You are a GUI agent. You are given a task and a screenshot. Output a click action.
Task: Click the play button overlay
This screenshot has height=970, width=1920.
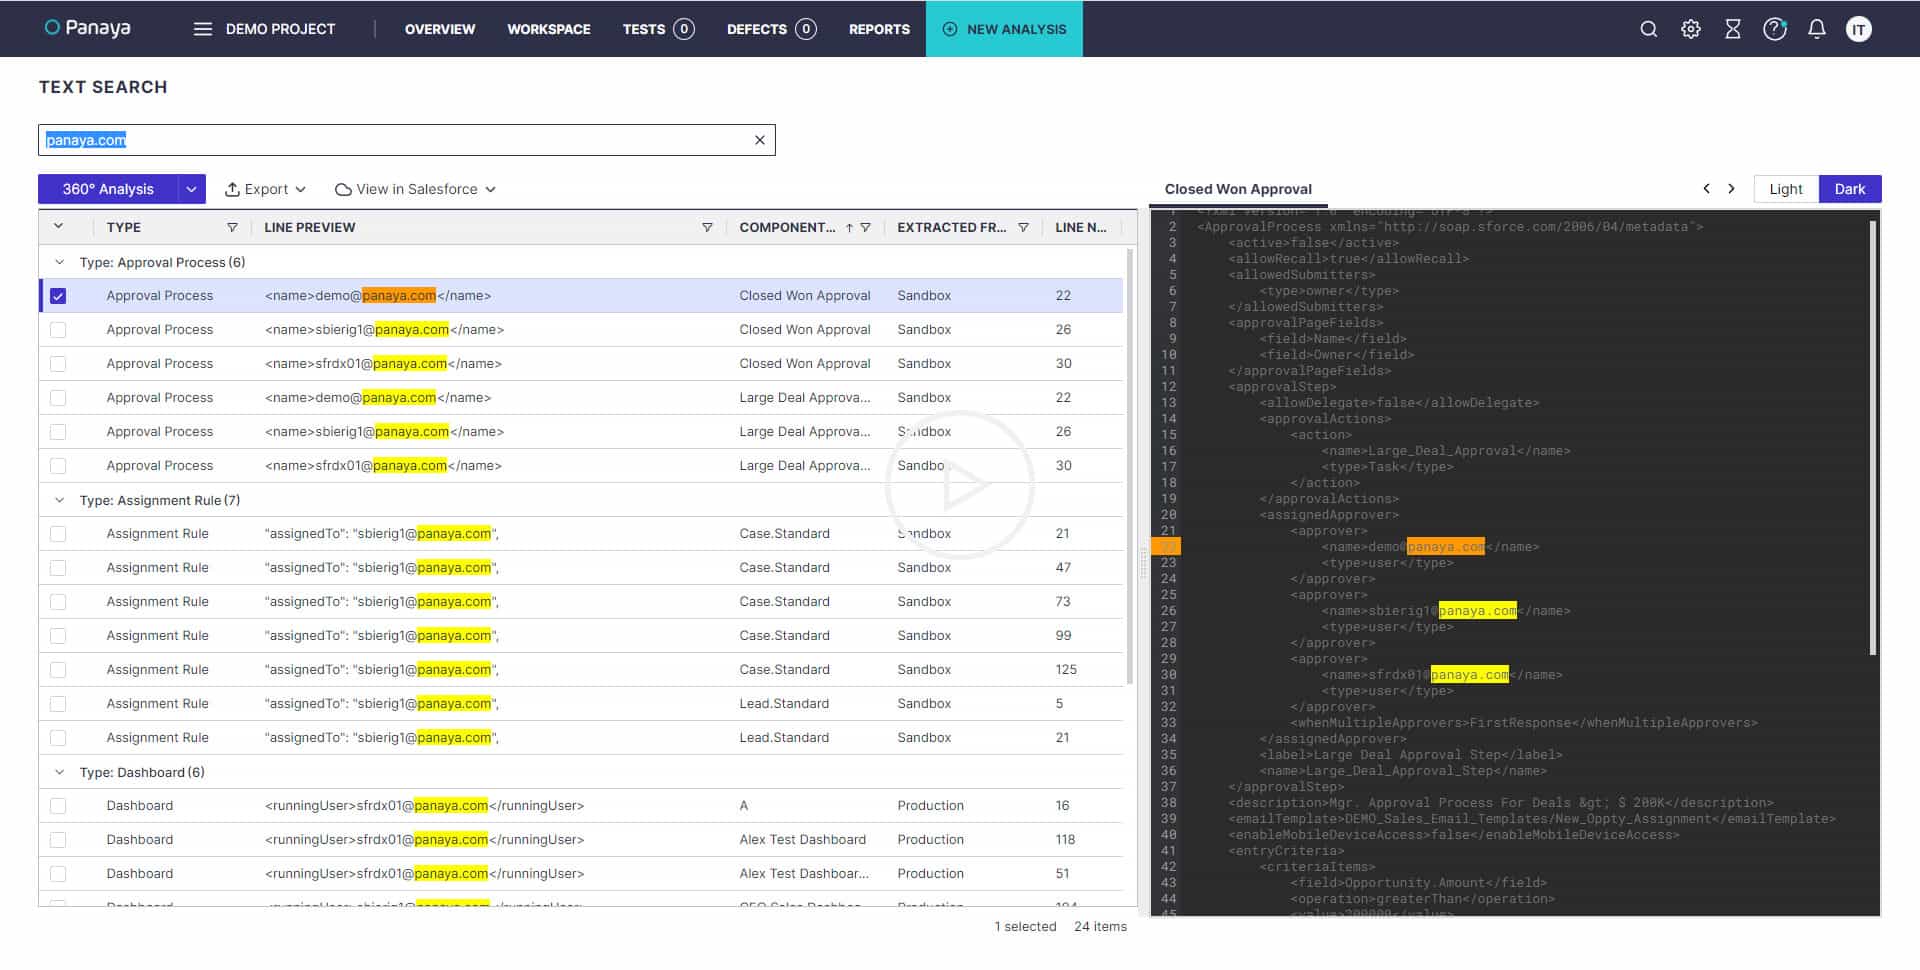(x=960, y=485)
